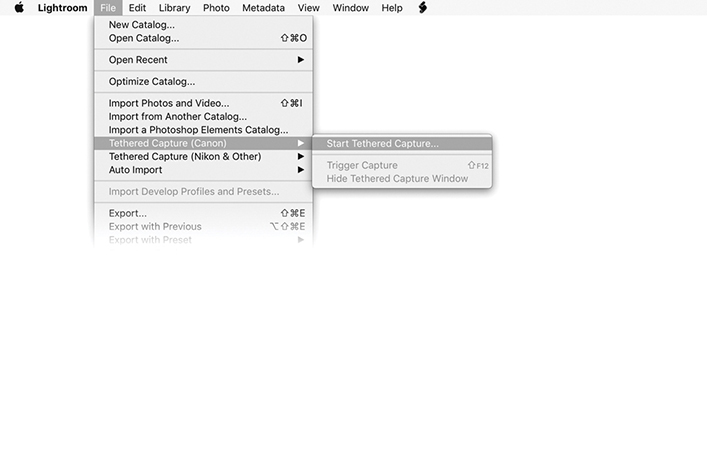The image size is (707, 451).
Task: Open the Metadata menu
Action: (263, 8)
